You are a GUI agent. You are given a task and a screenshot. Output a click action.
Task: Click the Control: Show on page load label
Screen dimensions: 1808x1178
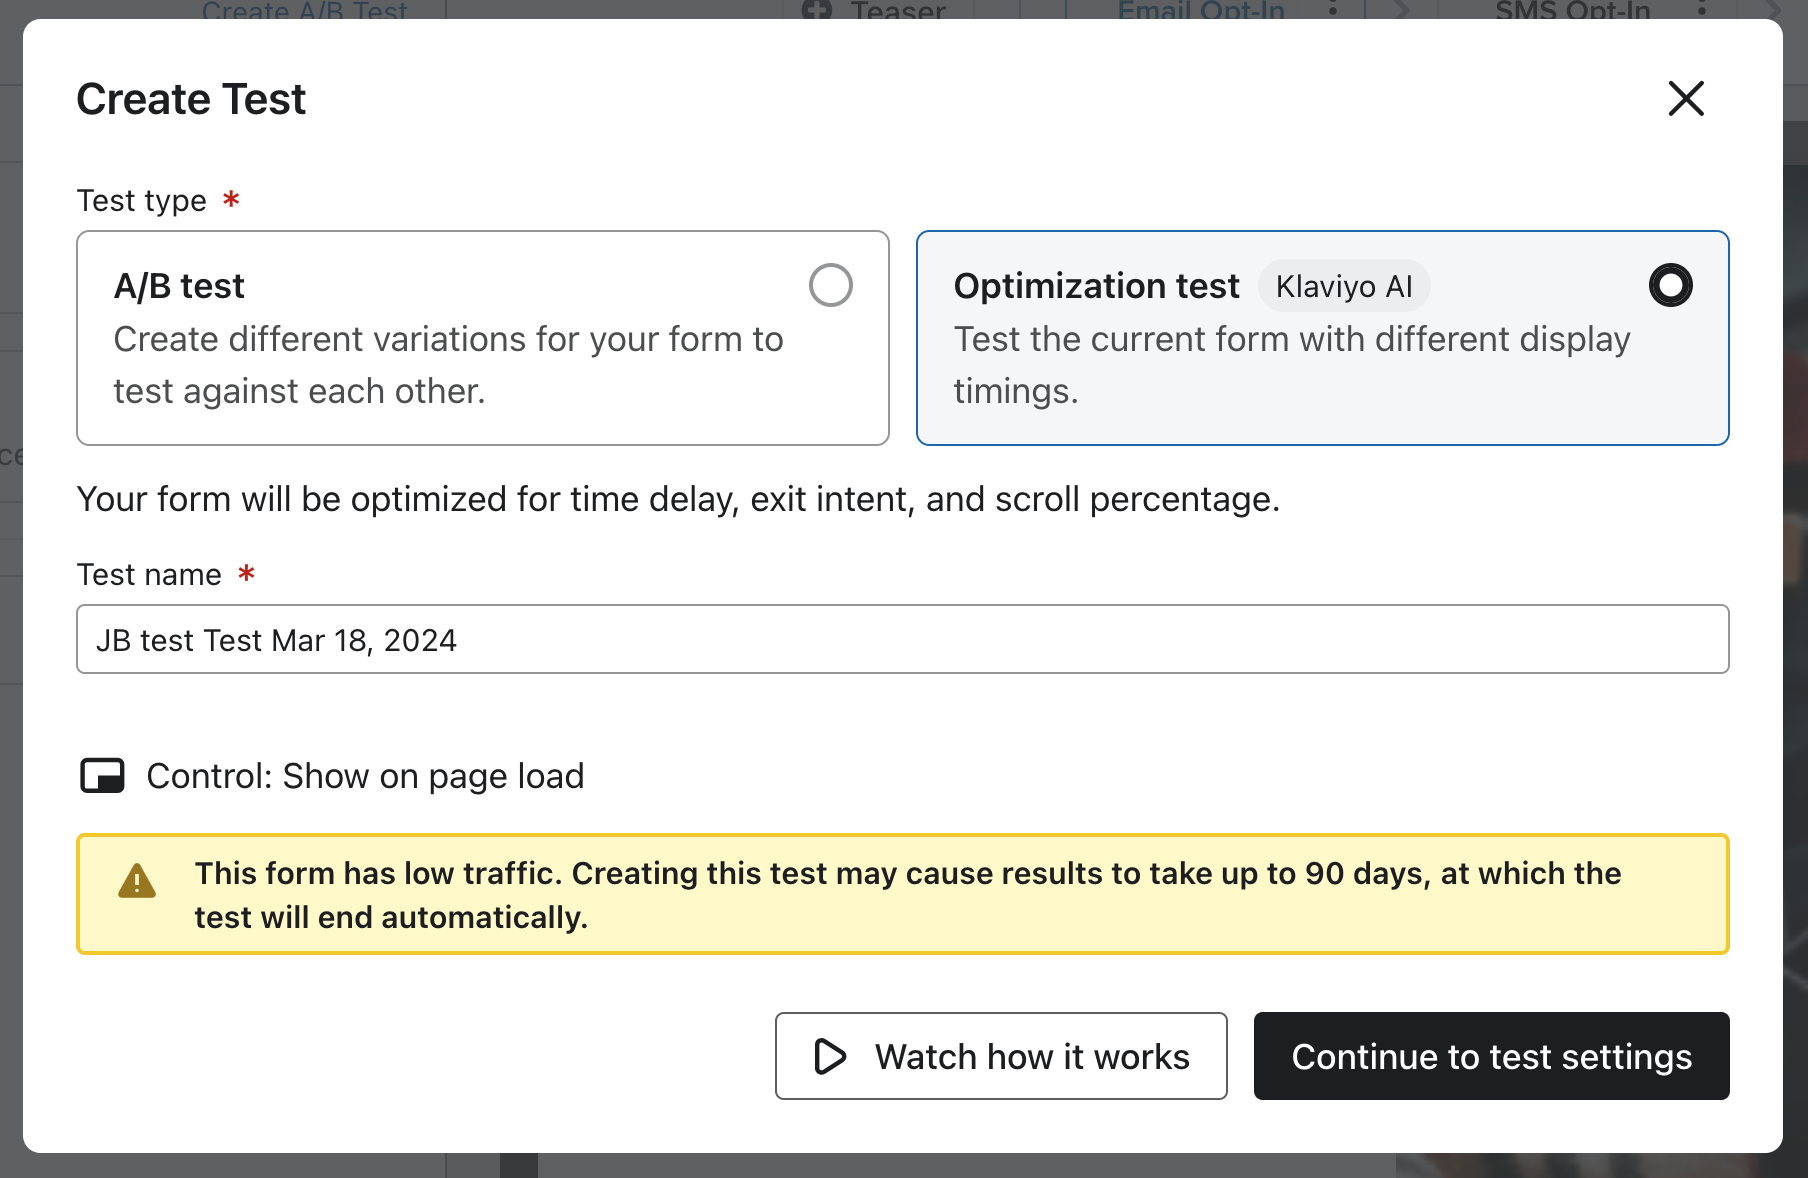(365, 776)
